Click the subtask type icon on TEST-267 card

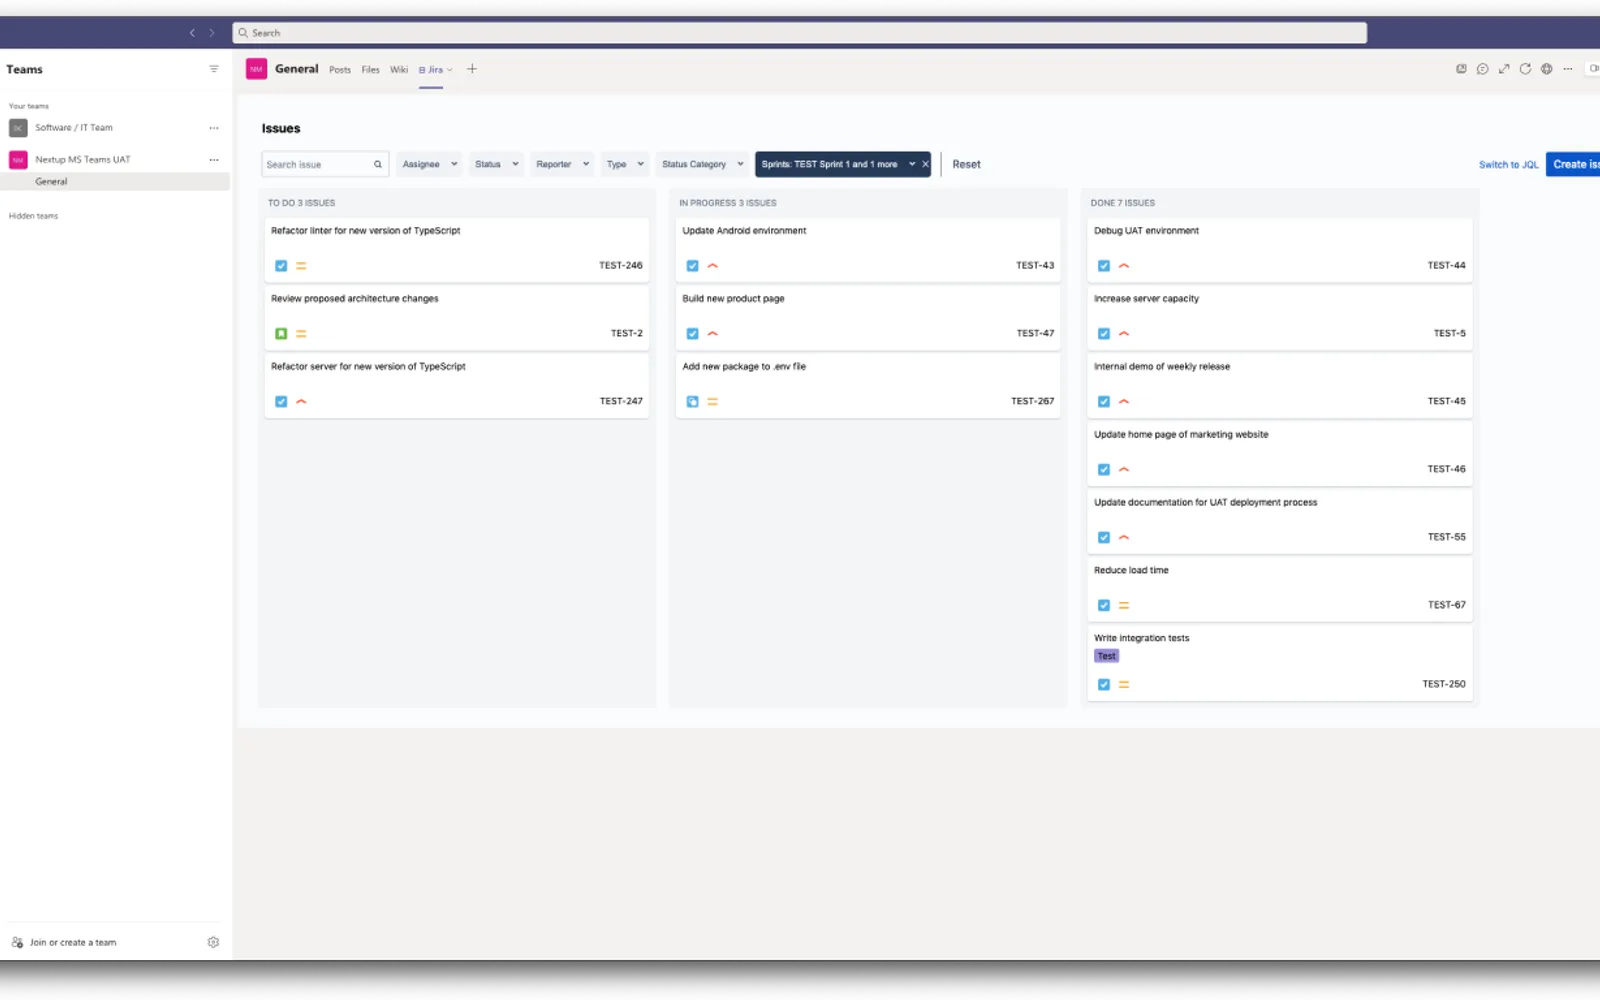click(692, 401)
